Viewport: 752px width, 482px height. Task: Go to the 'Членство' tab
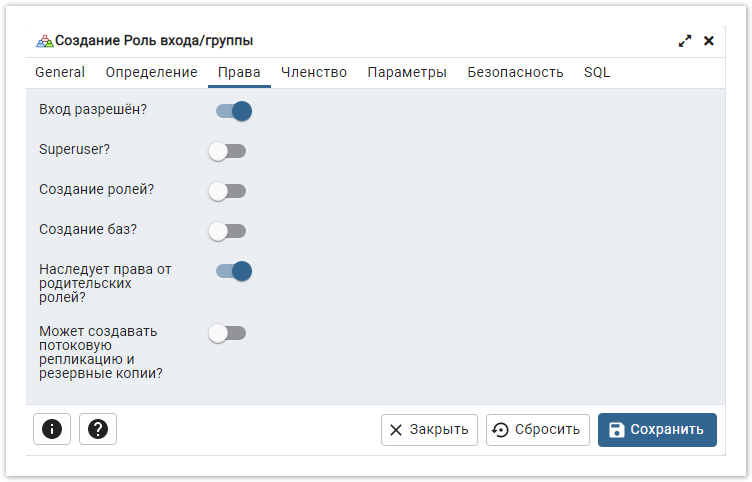314,72
